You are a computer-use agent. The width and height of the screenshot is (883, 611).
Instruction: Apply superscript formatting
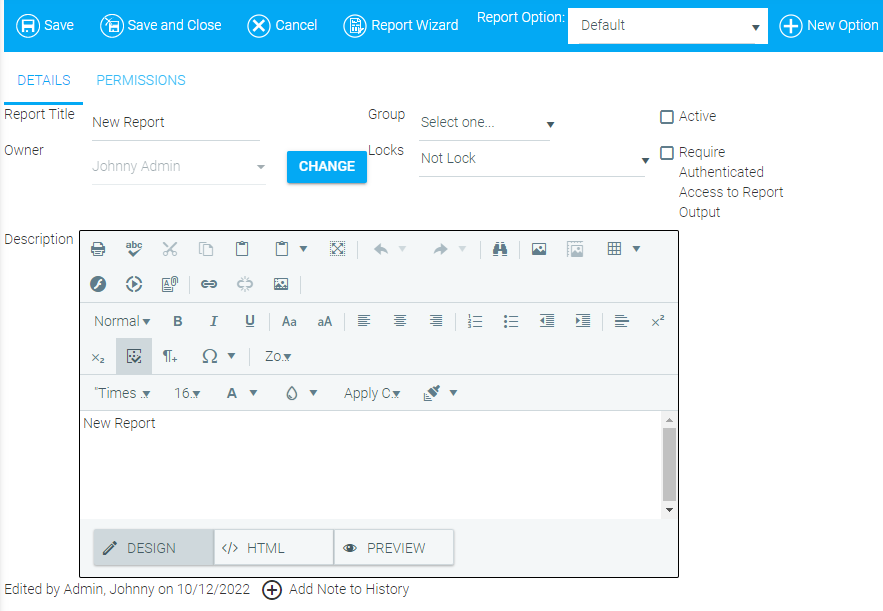pyautogui.click(x=657, y=321)
